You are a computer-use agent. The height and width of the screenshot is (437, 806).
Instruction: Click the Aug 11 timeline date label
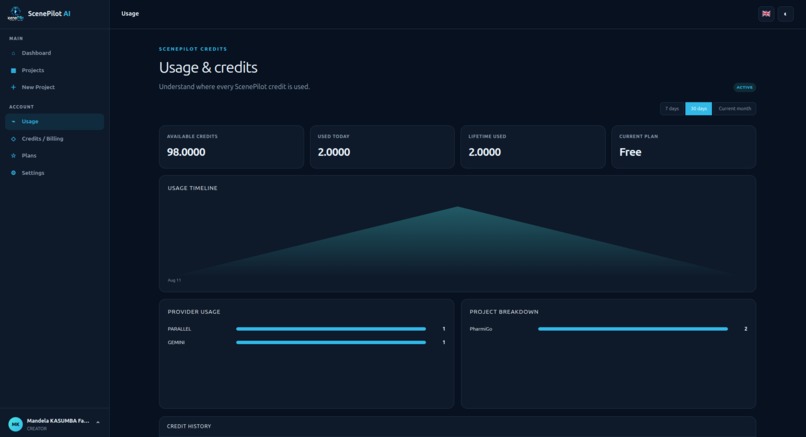[174, 280]
